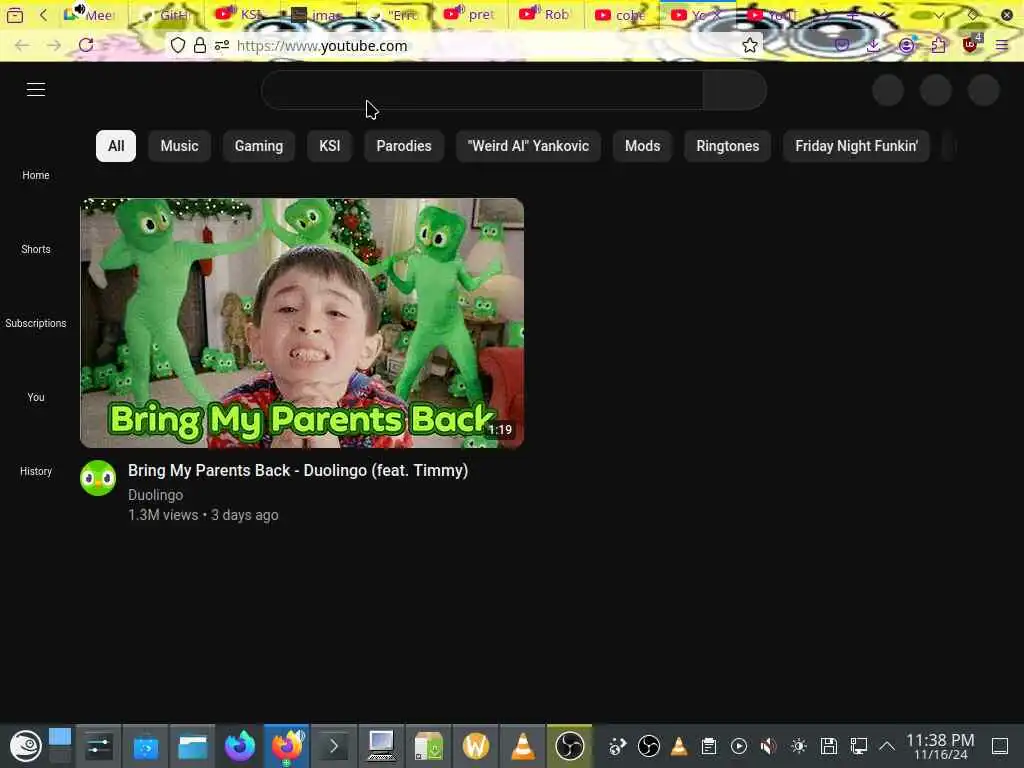Filter feed by Gaming chip
The image size is (1024, 768).
coord(259,146)
